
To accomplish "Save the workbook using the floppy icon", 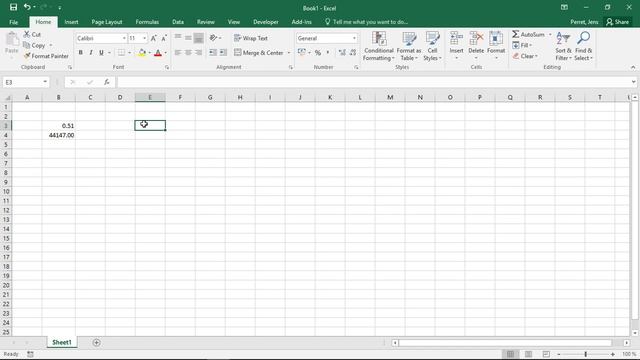I will [x=13, y=7].
